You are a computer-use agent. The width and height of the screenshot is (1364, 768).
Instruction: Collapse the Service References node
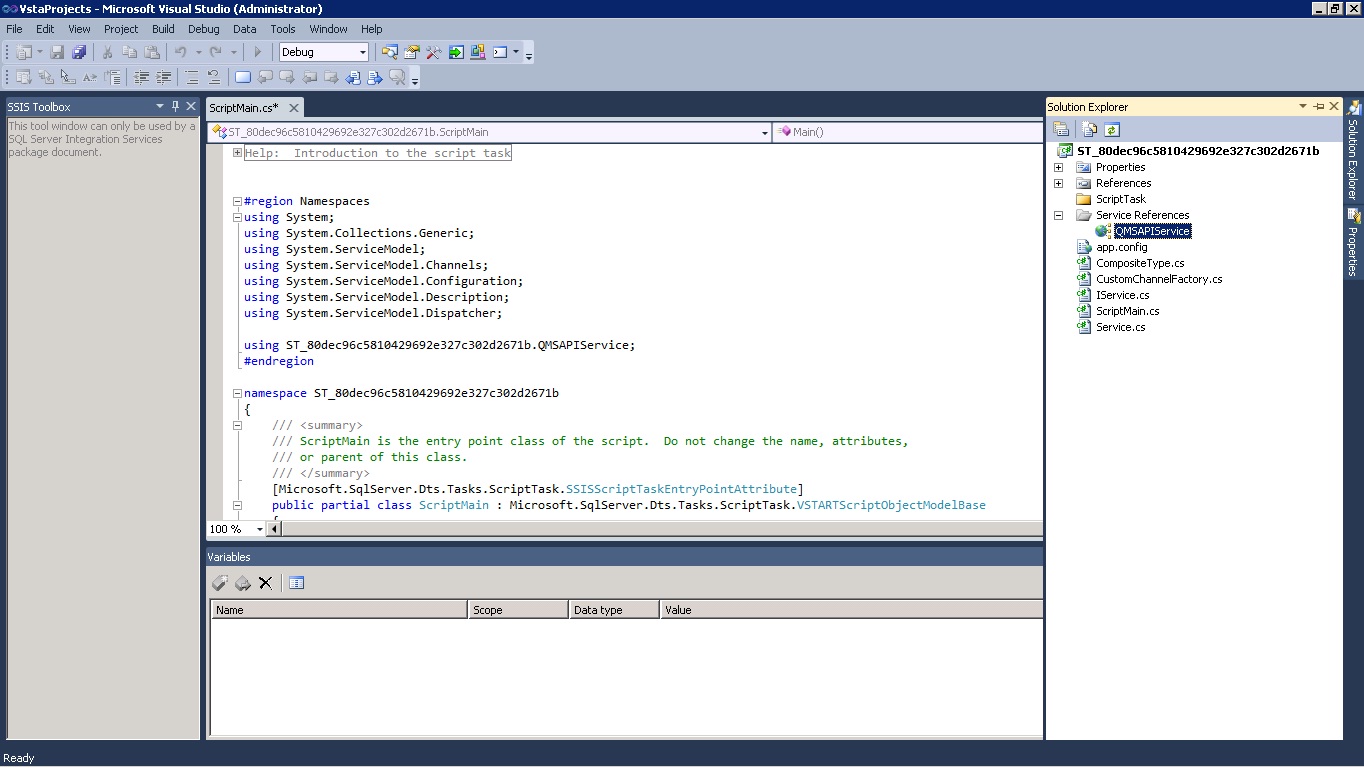1058,215
